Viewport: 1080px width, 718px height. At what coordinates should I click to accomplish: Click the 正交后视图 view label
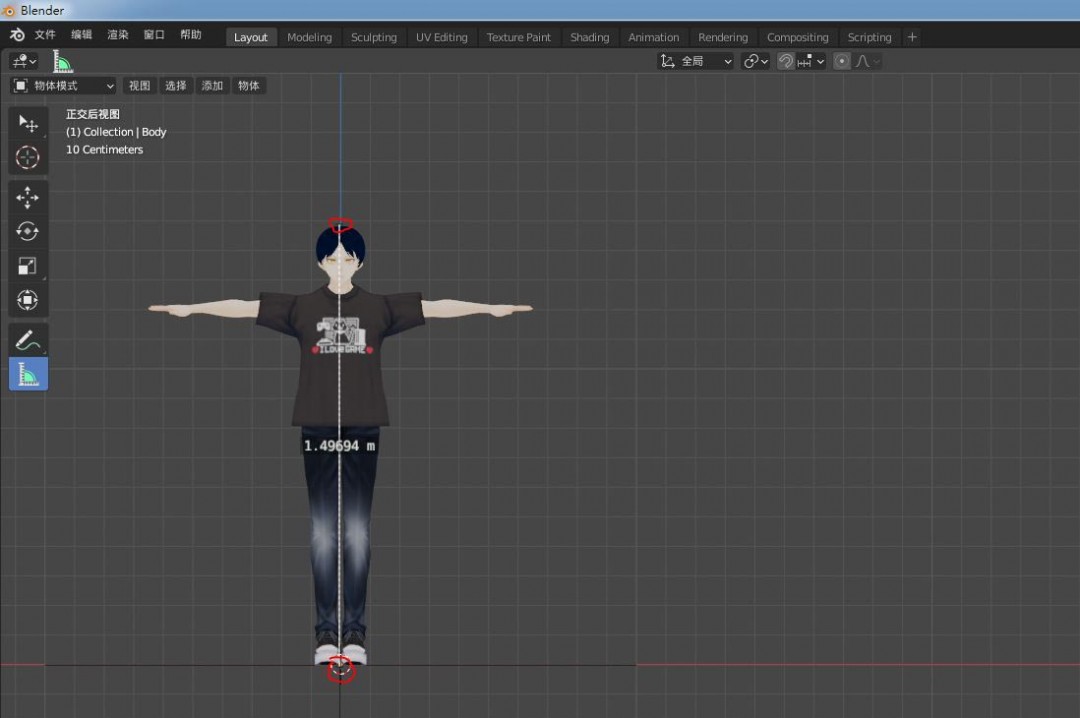[x=93, y=114]
